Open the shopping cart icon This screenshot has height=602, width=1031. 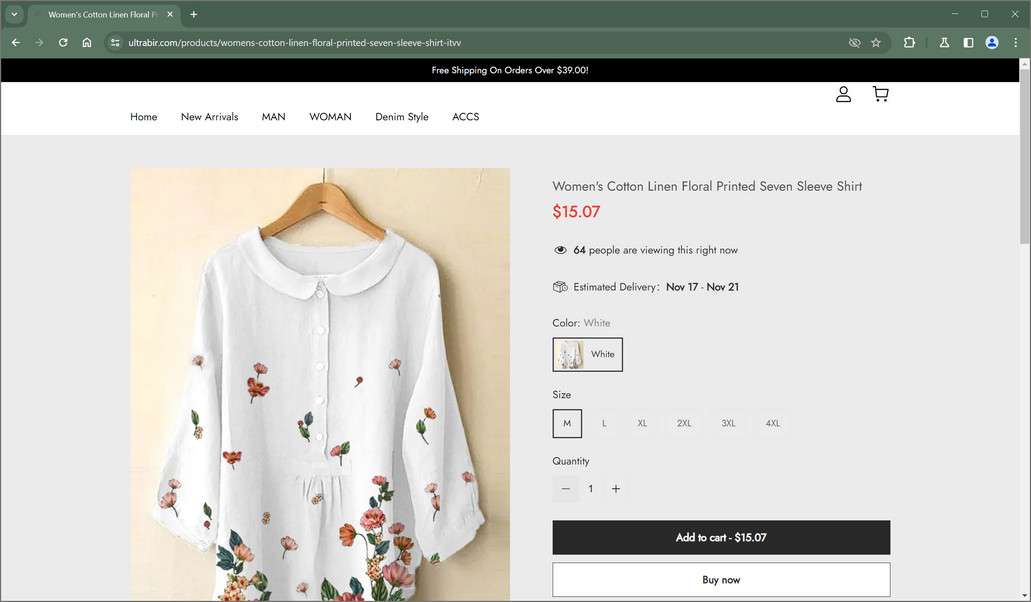[880, 94]
